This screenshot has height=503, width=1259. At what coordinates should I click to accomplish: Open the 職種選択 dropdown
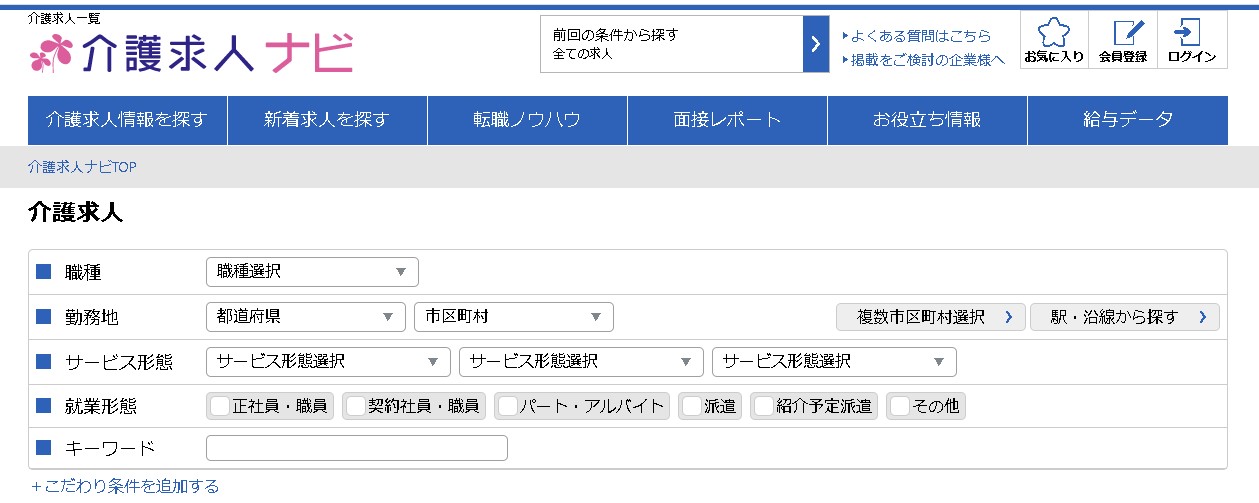pyautogui.click(x=311, y=271)
